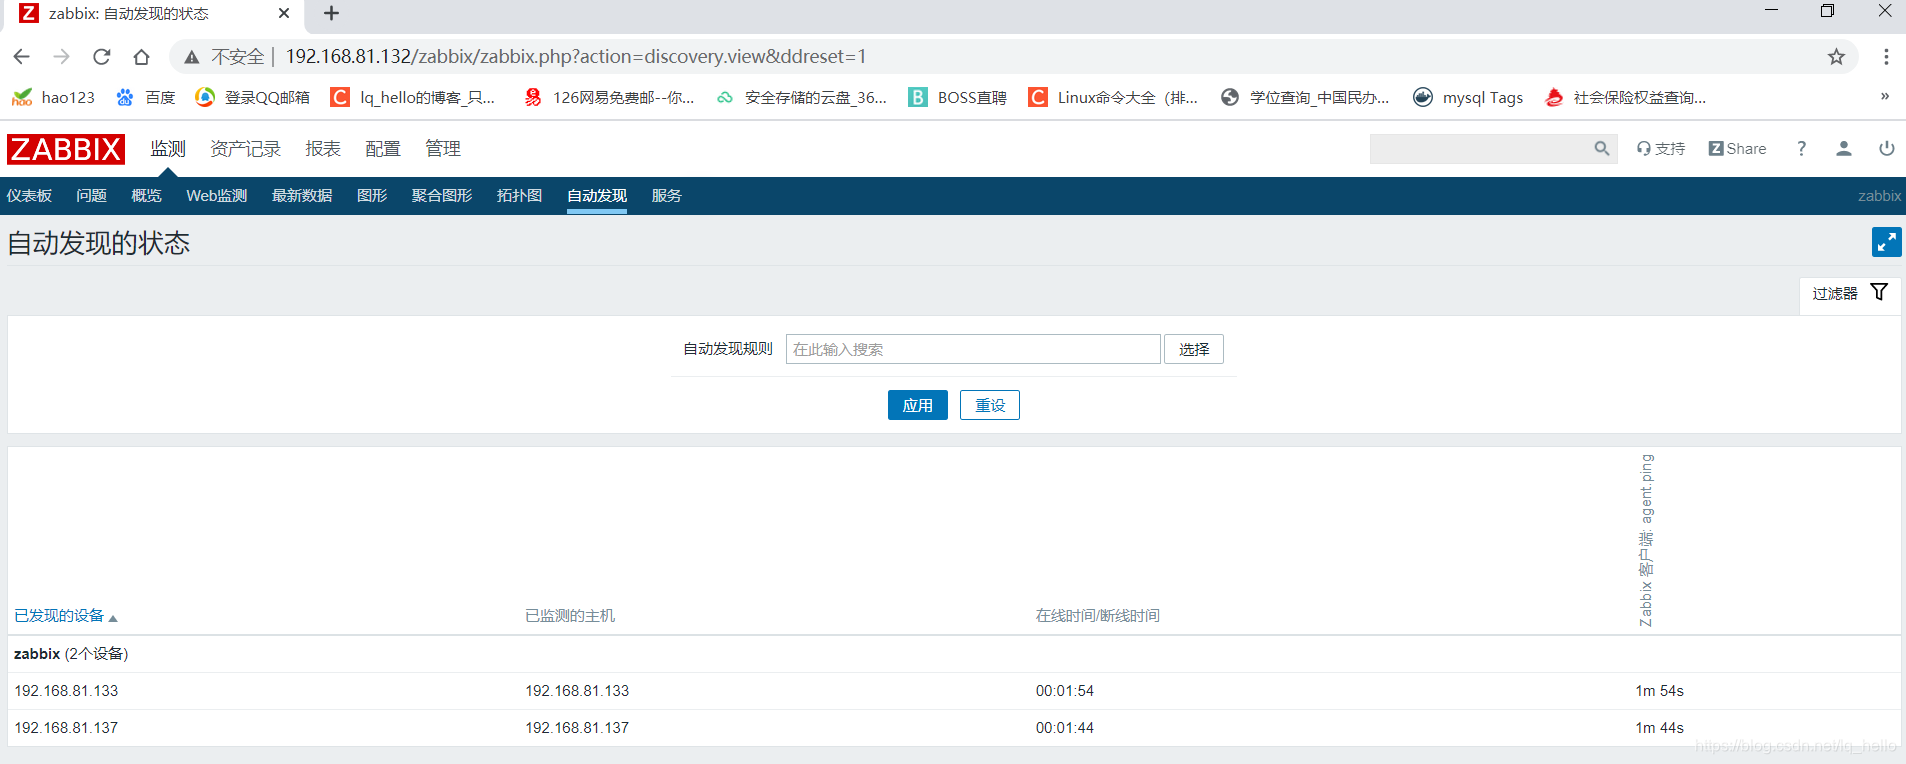Open the Support link with headset icon

coord(1660,149)
